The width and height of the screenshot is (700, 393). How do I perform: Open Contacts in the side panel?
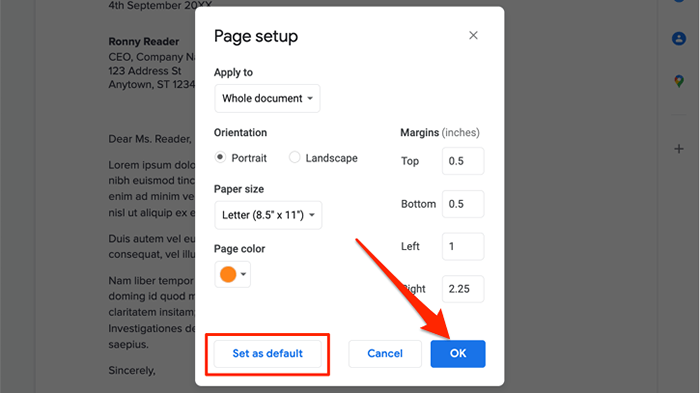point(679,38)
